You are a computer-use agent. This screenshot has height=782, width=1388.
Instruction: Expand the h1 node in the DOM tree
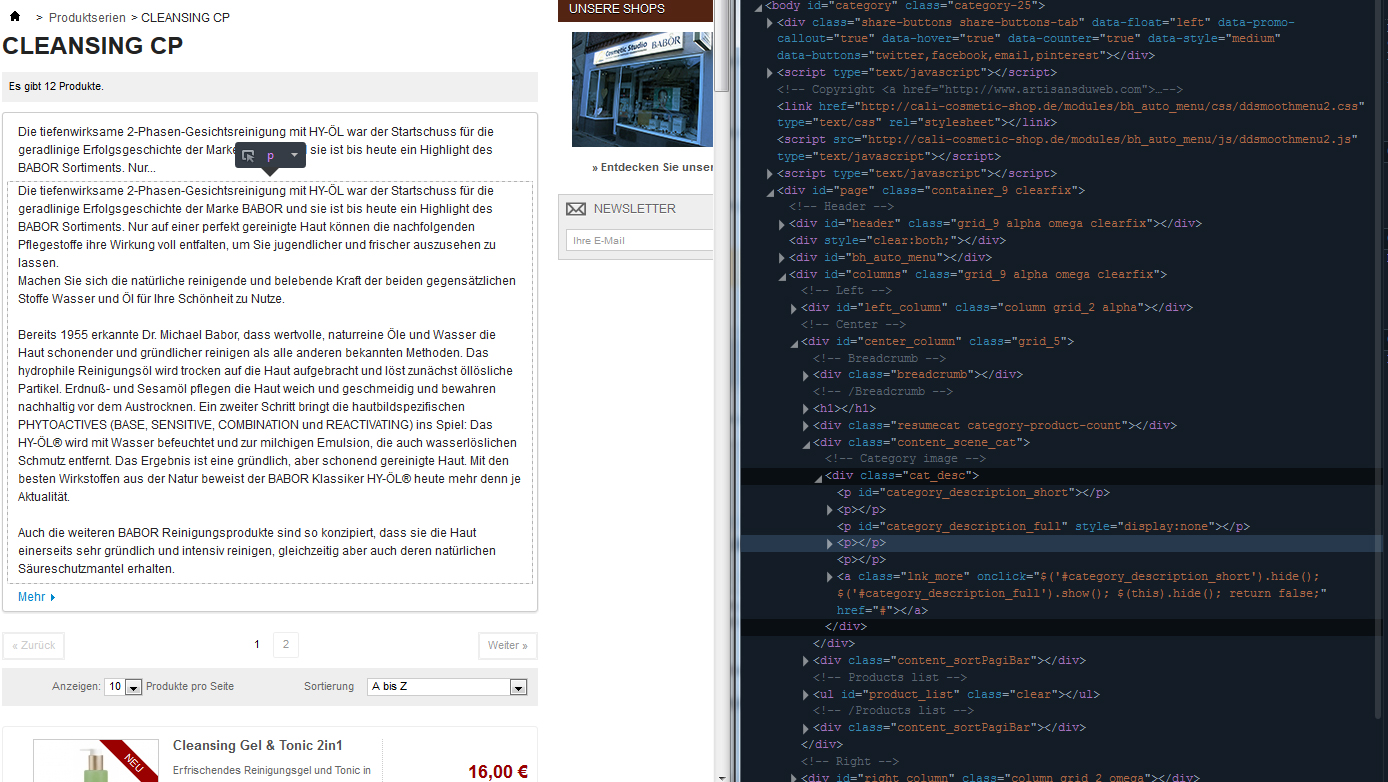click(805, 408)
